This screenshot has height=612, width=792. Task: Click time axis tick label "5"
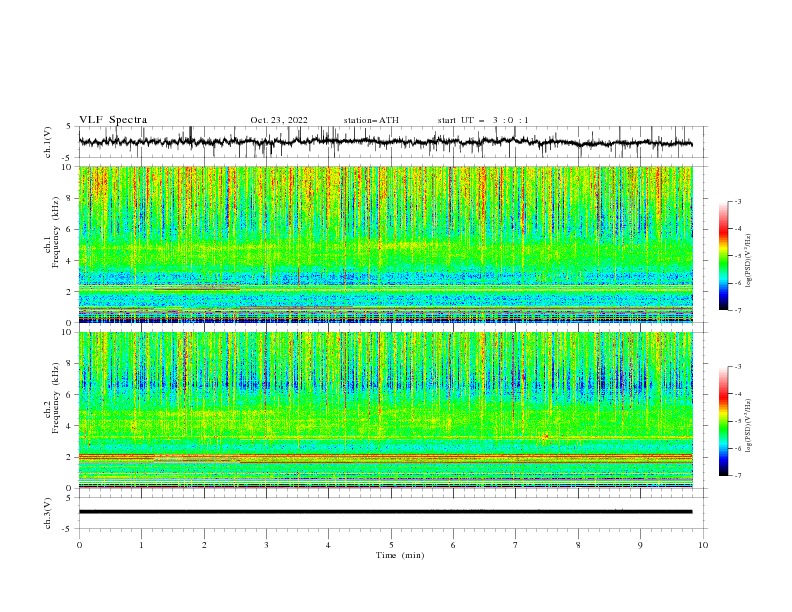tap(391, 545)
